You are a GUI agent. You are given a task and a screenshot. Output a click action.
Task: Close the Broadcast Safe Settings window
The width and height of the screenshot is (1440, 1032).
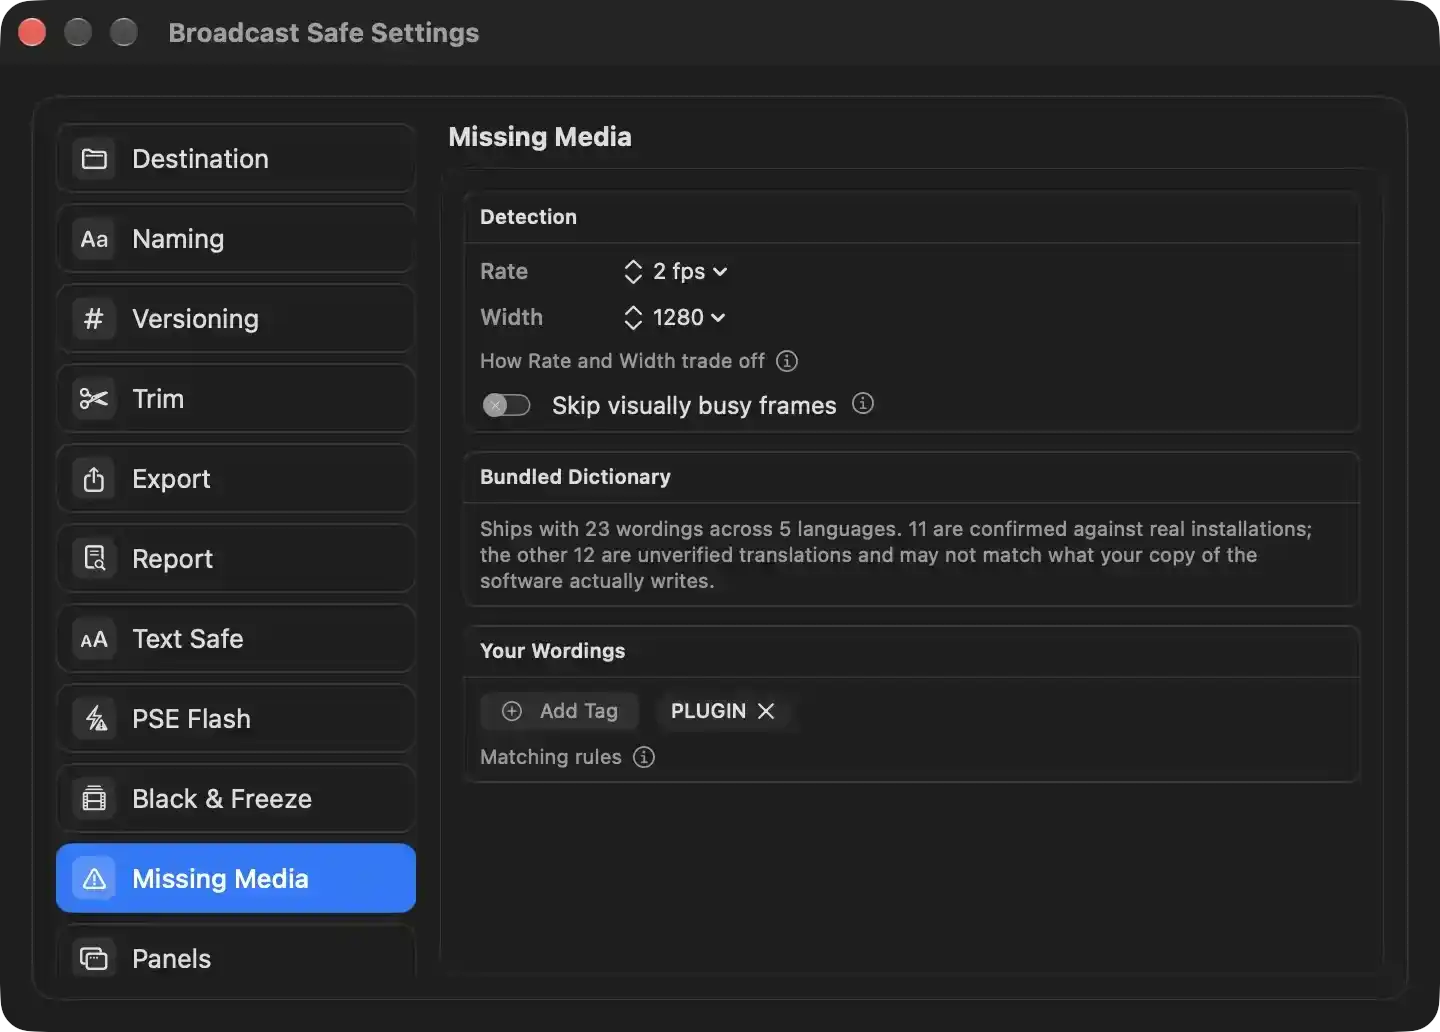pos(33,33)
